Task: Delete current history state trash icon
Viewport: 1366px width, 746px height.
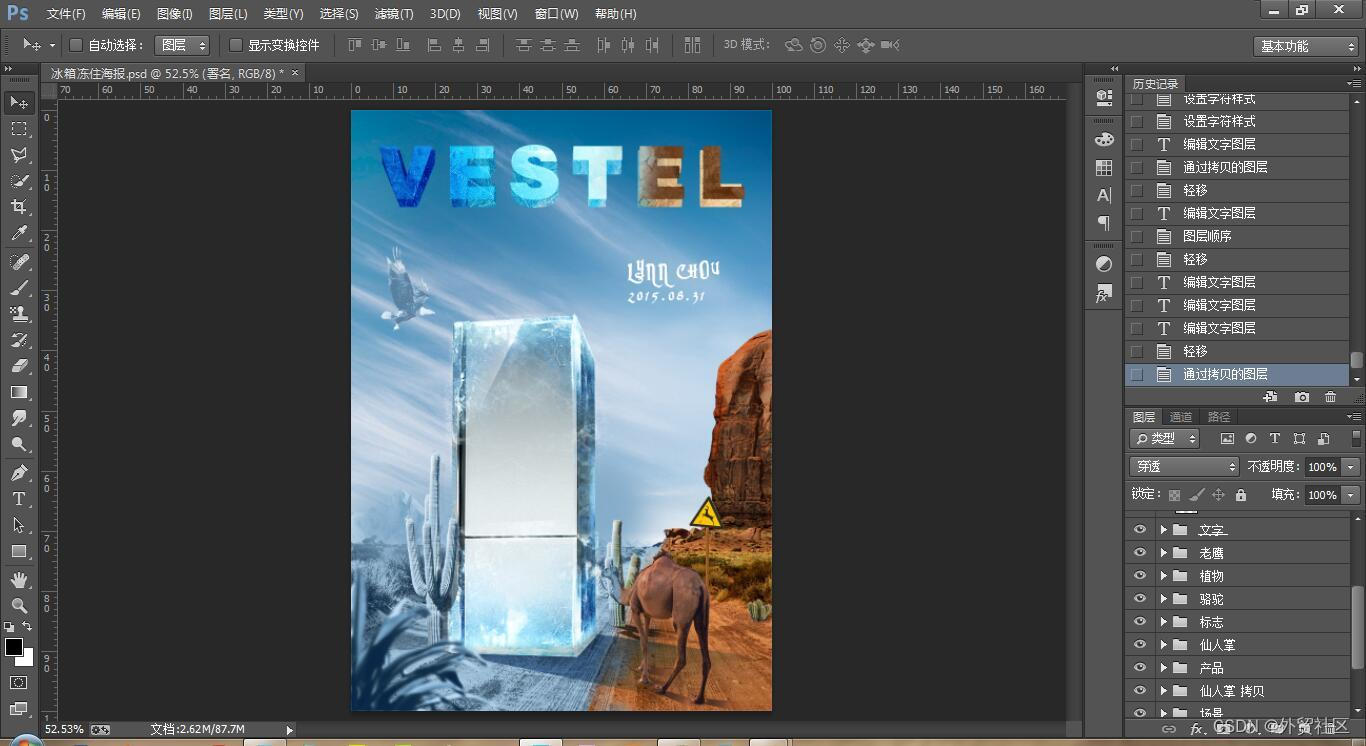Action: 1330,397
